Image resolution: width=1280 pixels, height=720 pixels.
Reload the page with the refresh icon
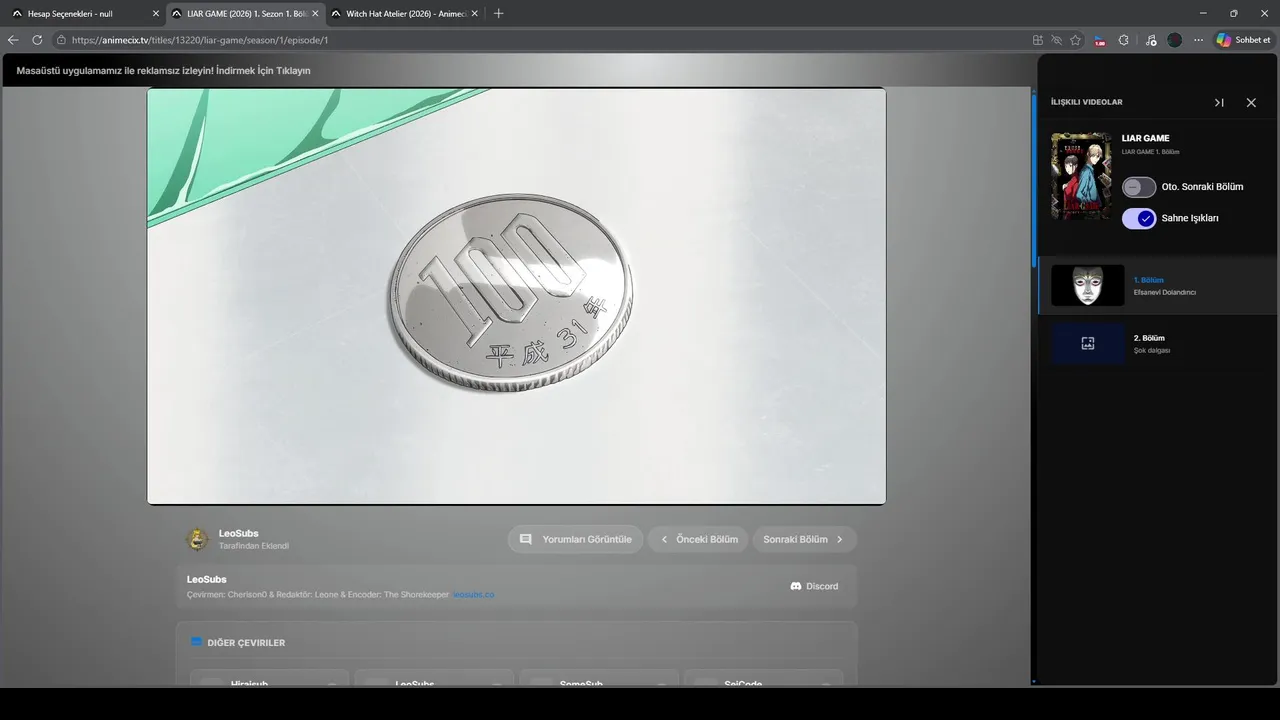tap(37, 40)
